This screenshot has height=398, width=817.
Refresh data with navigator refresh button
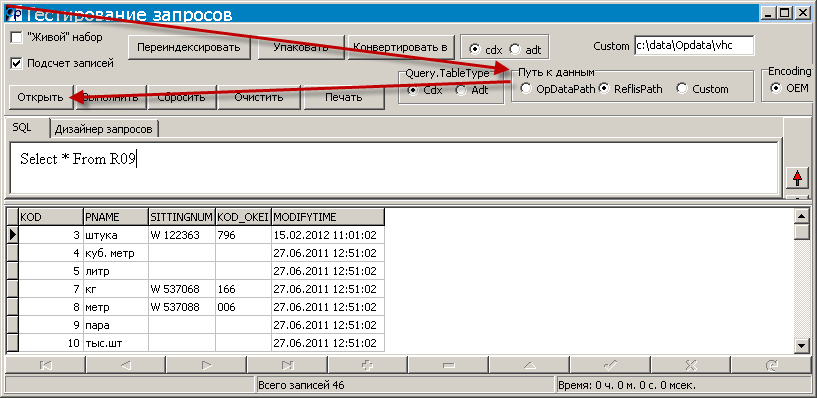[x=771, y=366]
